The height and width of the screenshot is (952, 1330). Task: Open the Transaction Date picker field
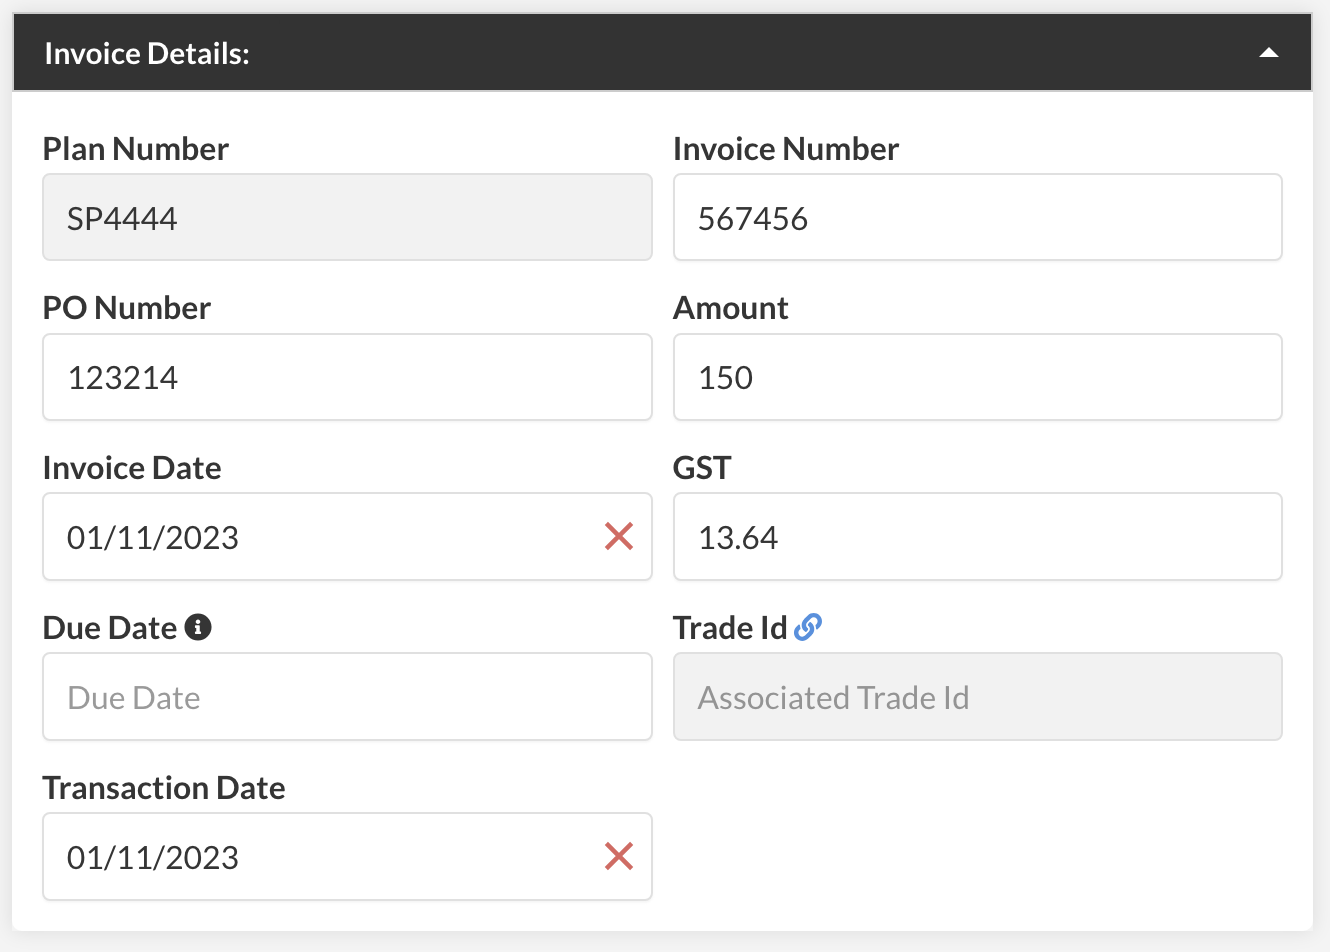point(320,856)
